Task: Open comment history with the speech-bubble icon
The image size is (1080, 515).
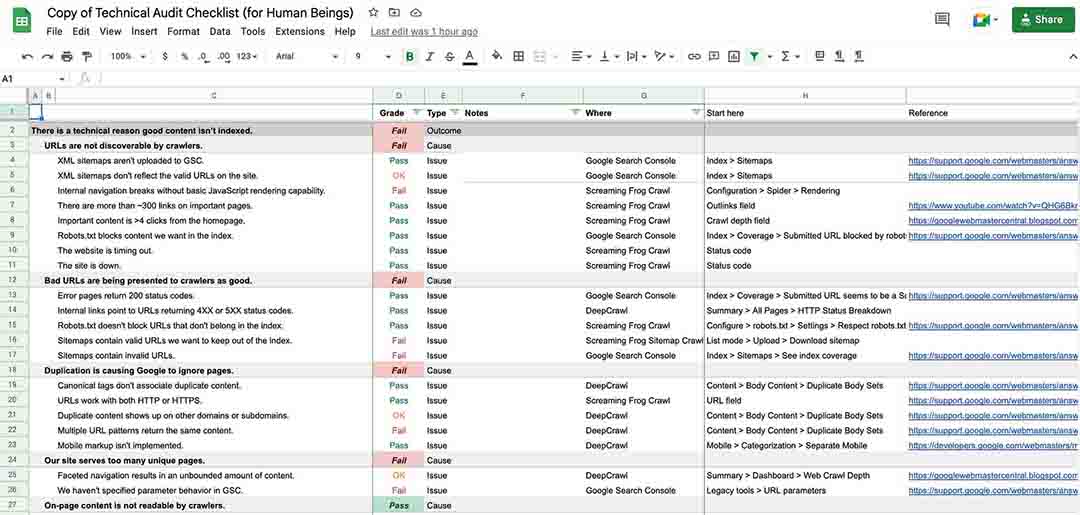Action: click(942, 19)
